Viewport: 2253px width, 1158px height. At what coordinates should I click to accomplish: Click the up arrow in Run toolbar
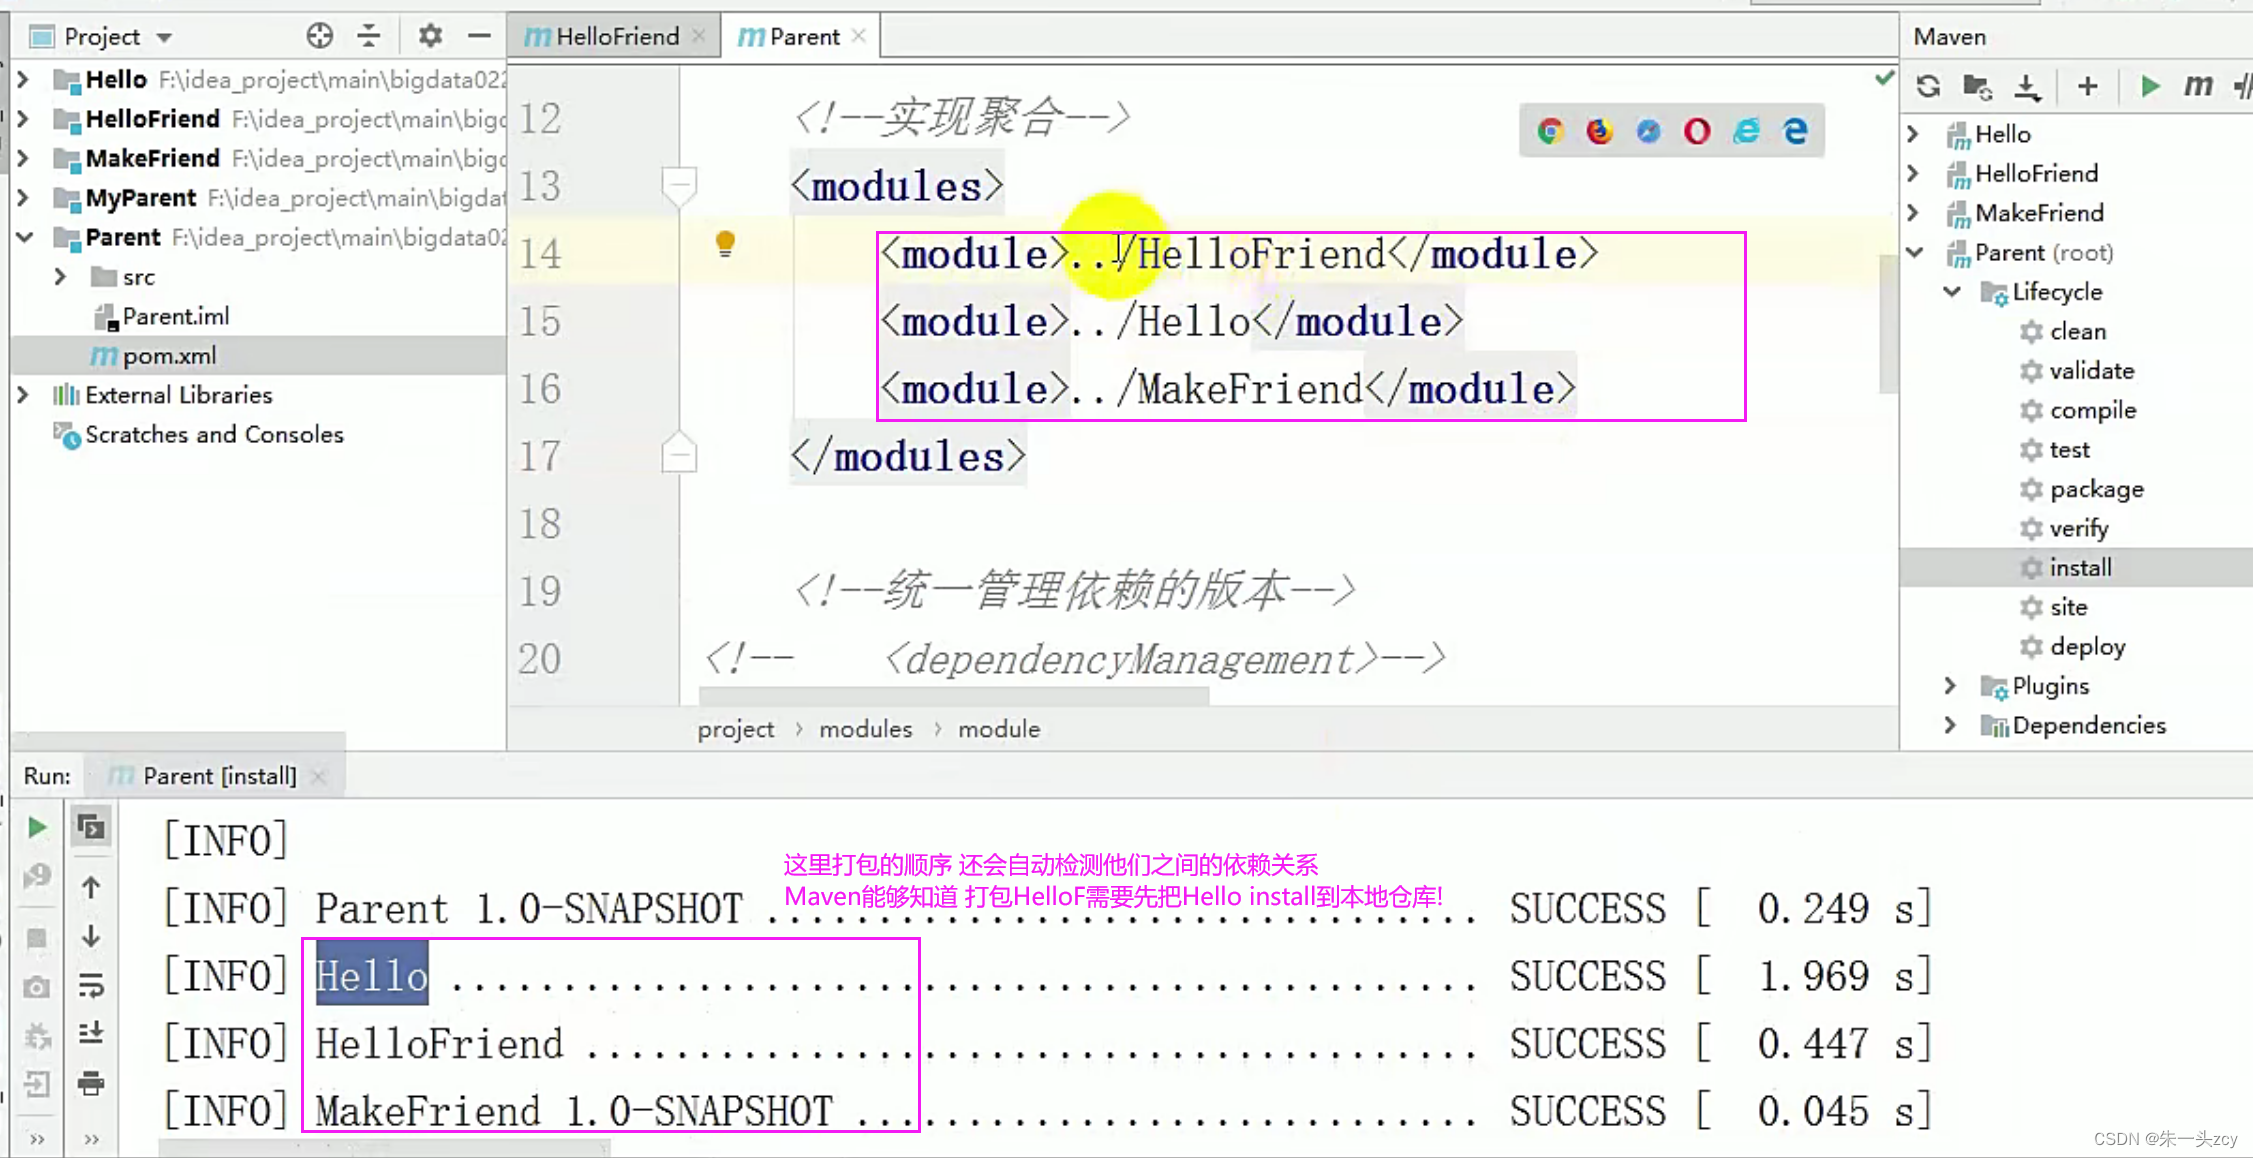(91, 887)
